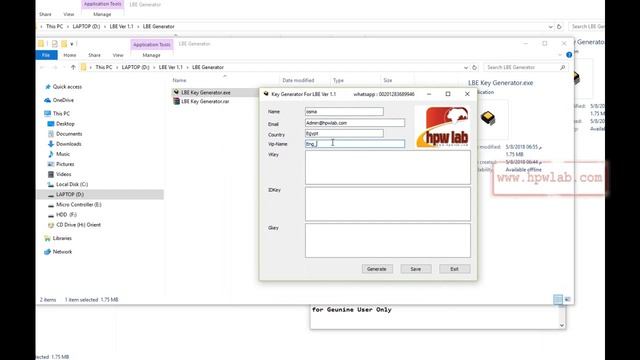Sort files by Date modified column

[x=298, y=80]
